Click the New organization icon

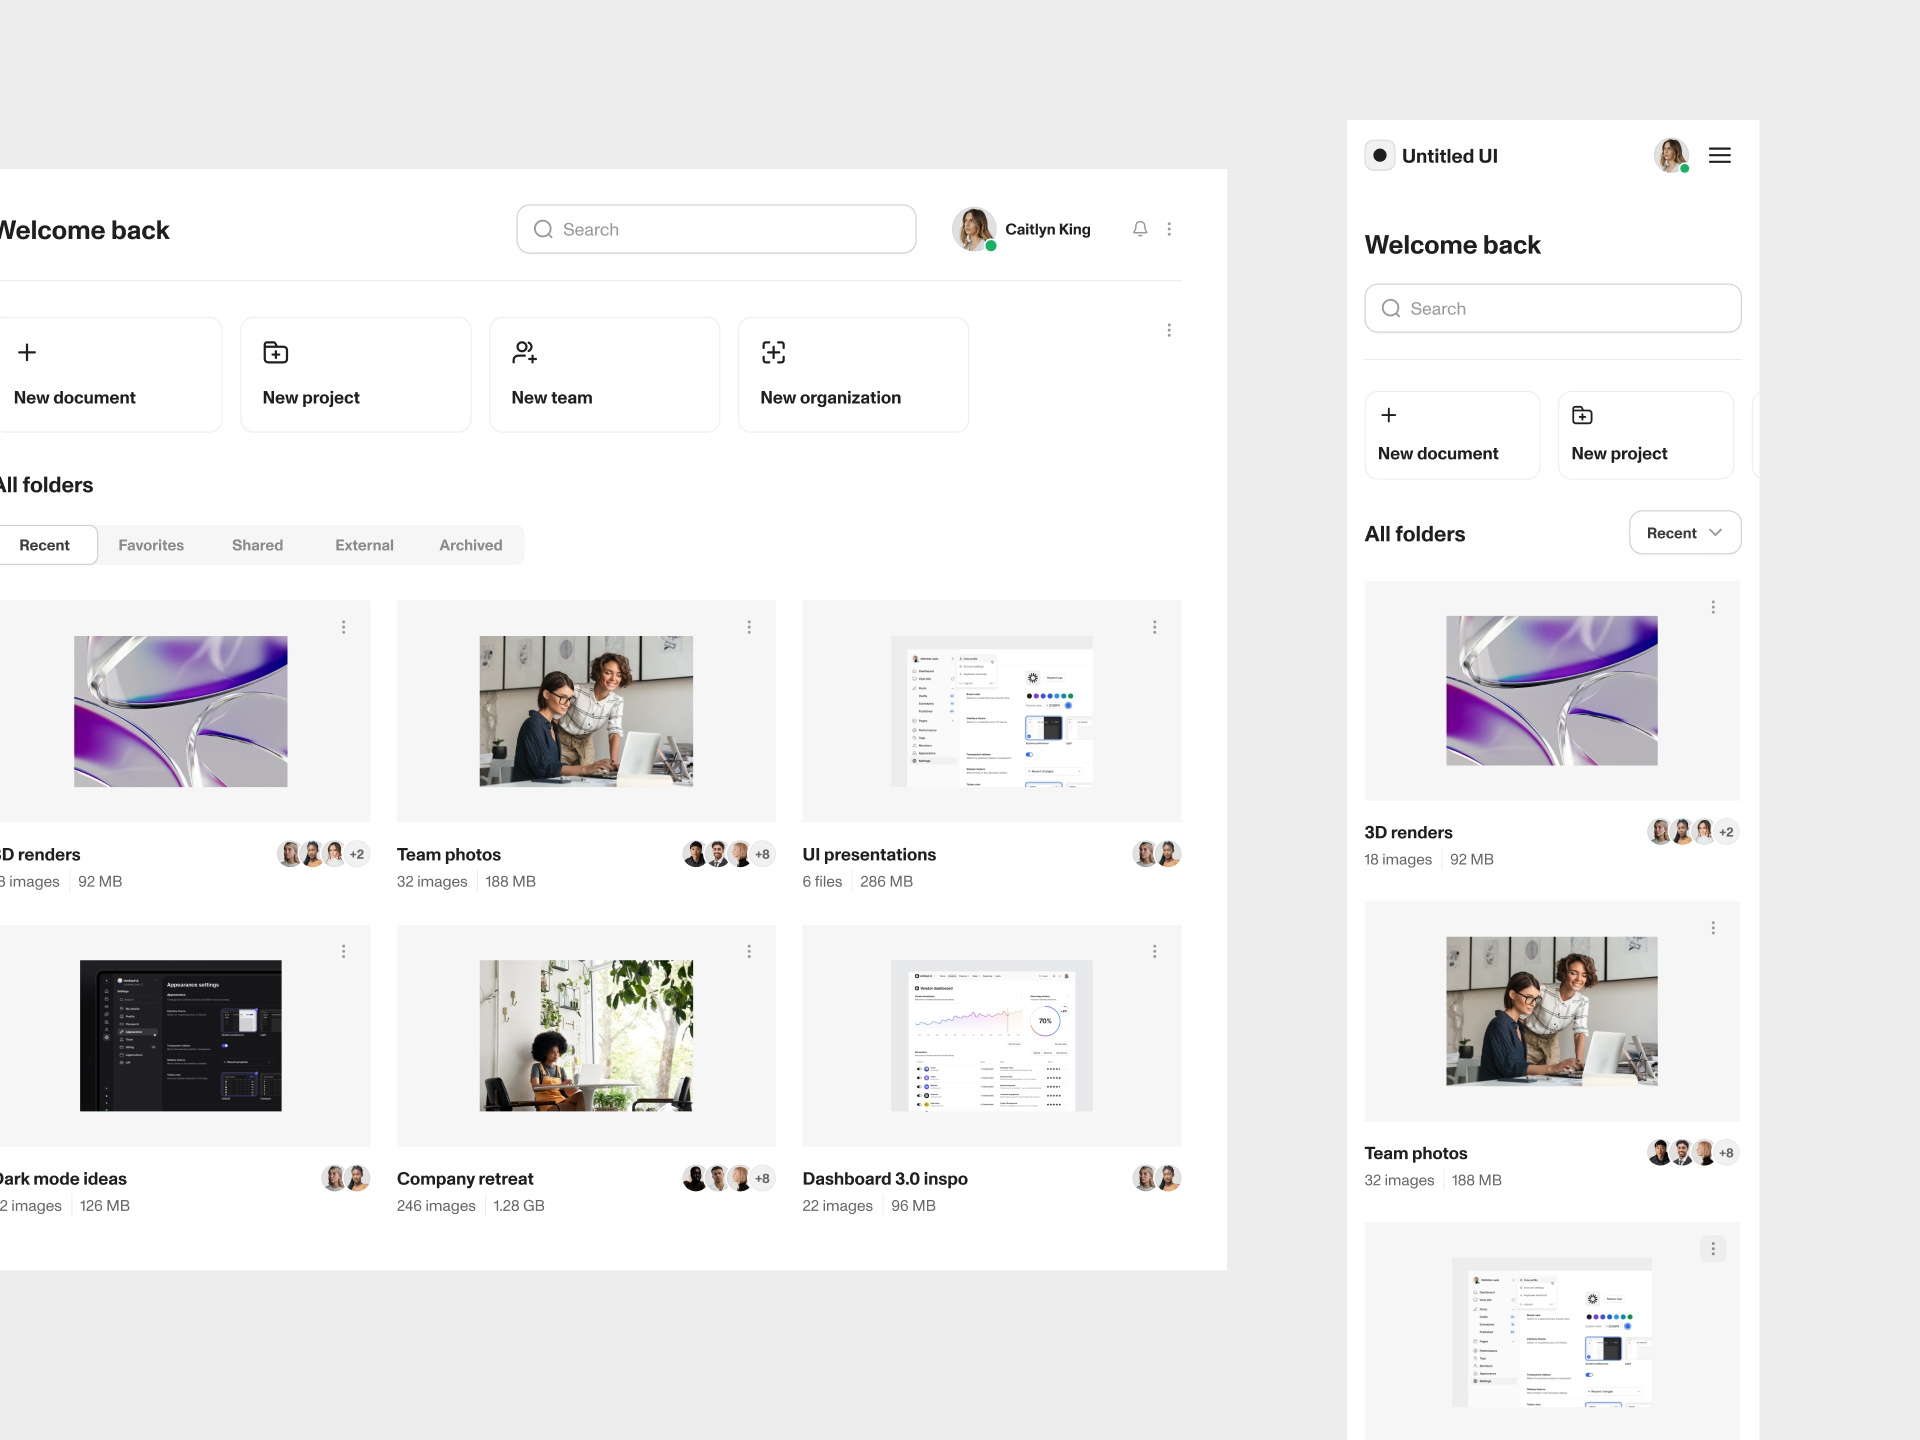tap(772, 352)
